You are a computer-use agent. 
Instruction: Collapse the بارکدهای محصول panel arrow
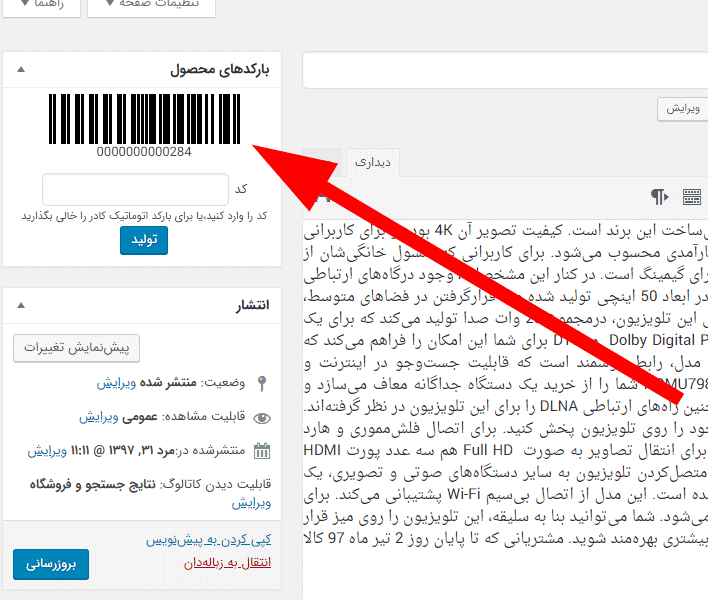point(21,69)
